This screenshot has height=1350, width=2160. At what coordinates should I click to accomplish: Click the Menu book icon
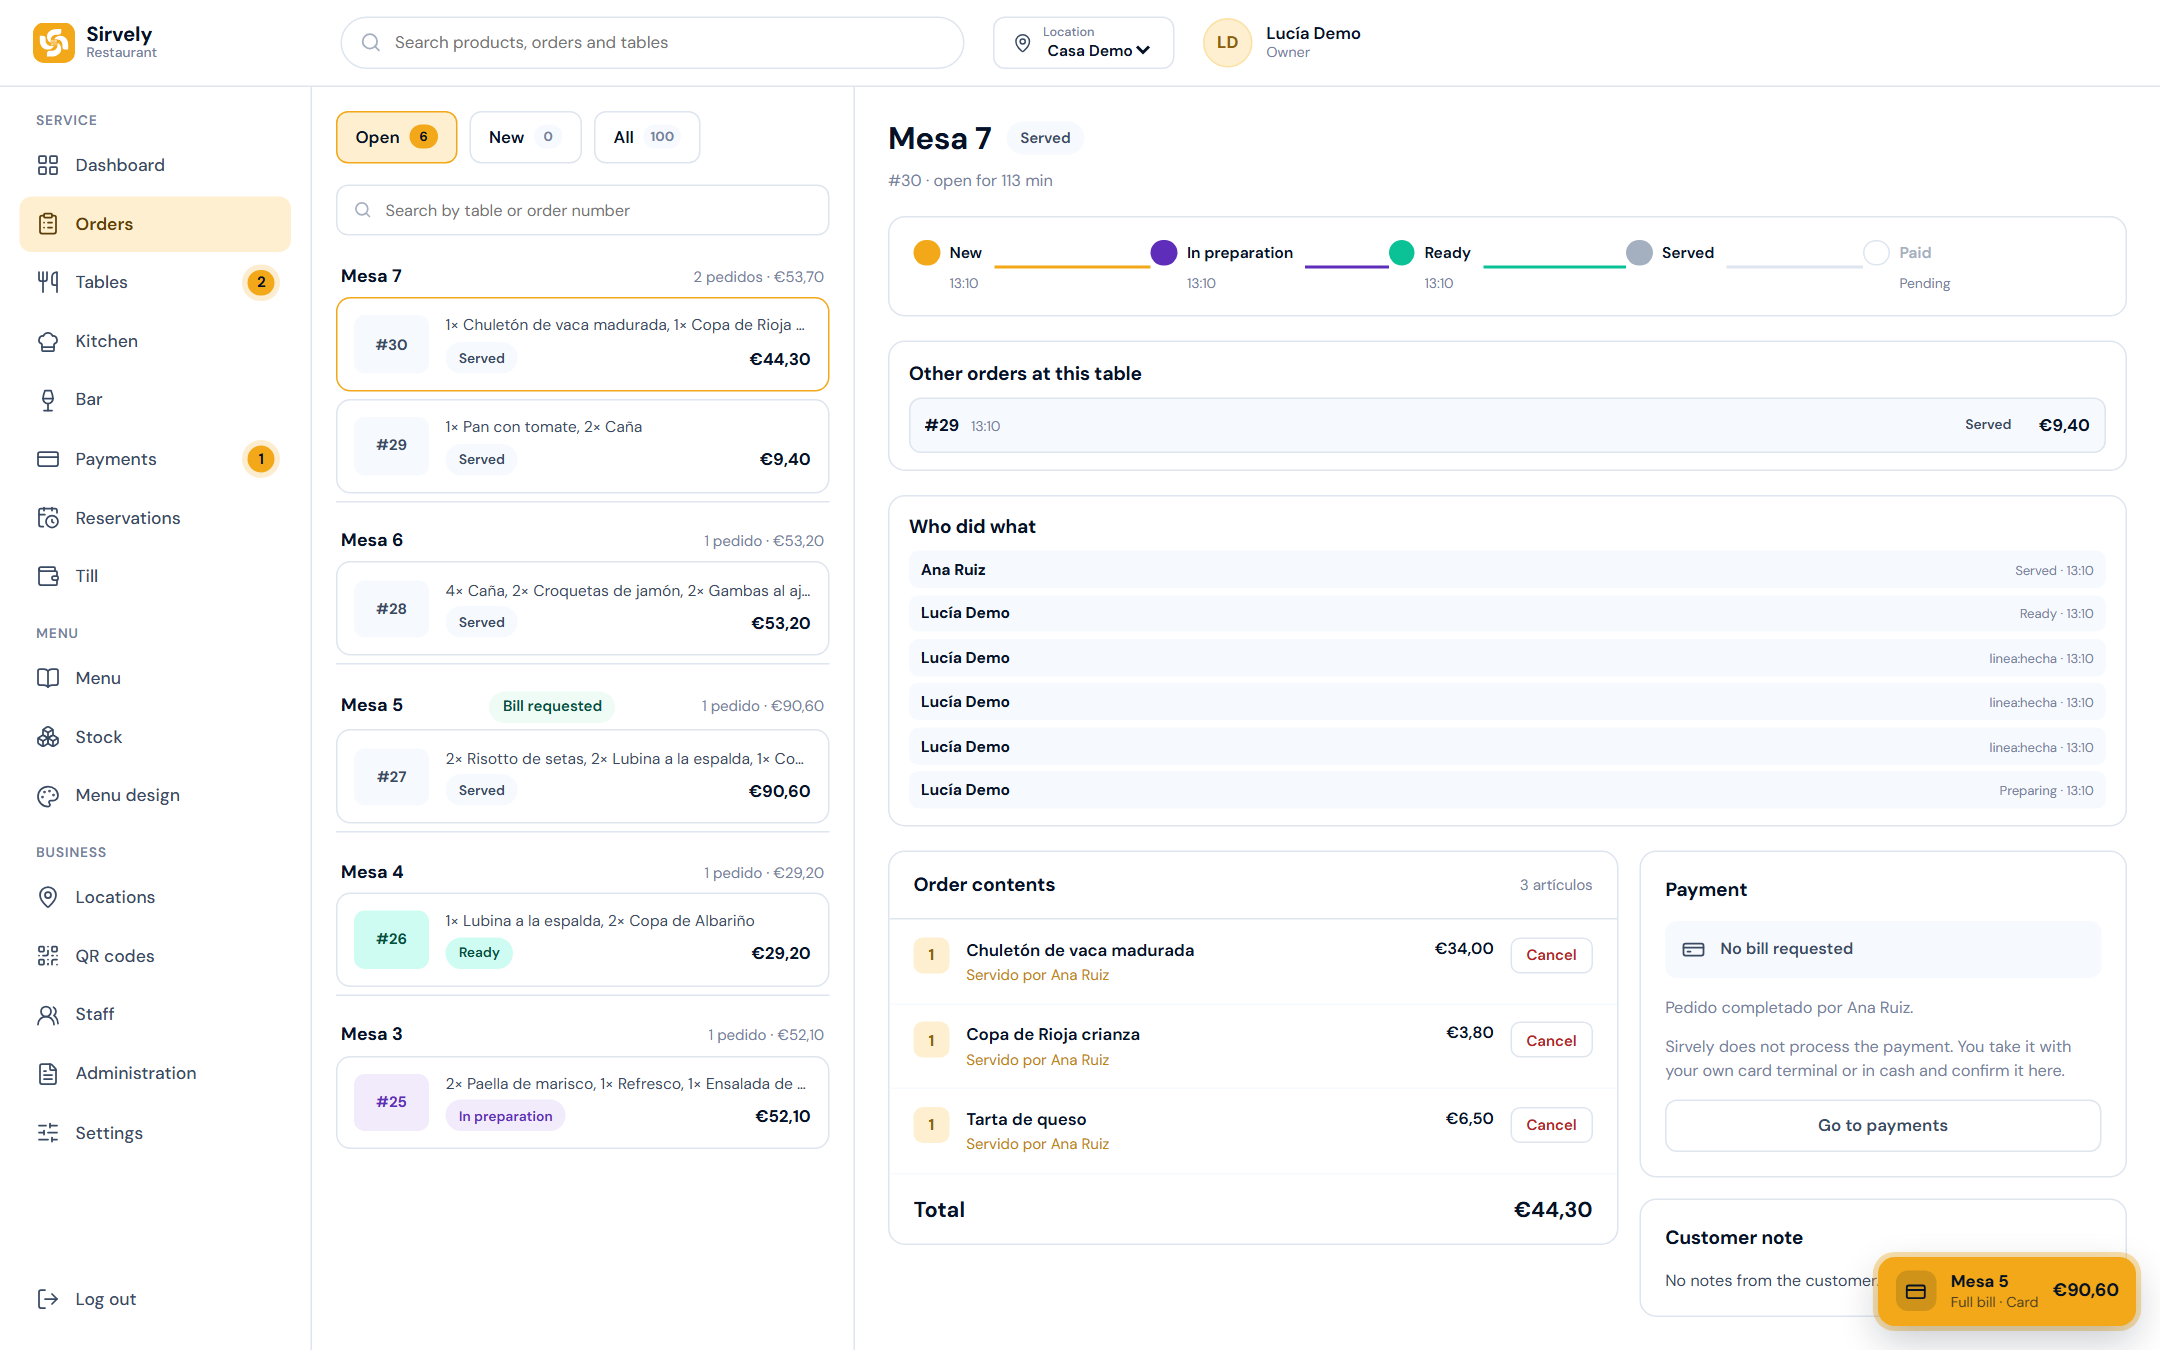point(48,678)
